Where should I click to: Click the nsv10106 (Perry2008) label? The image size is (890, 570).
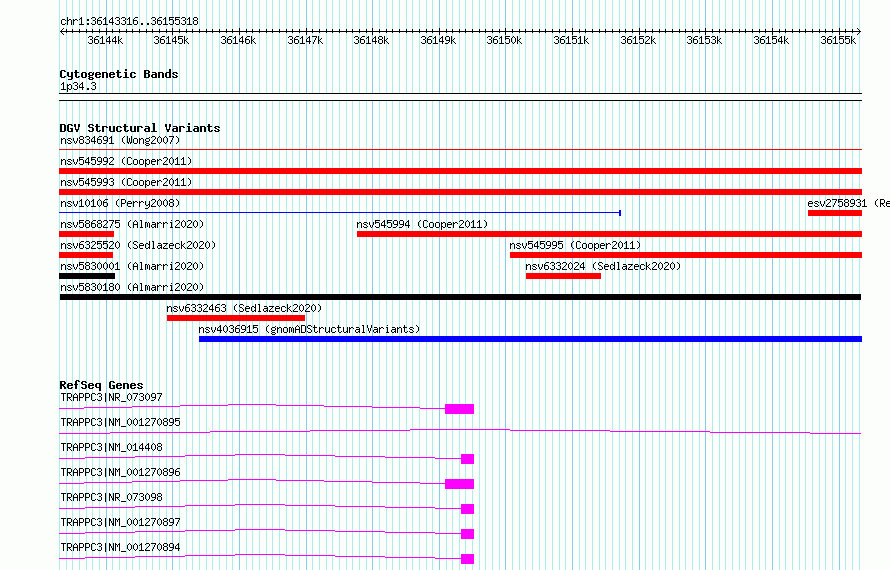(x=120, y=203)
